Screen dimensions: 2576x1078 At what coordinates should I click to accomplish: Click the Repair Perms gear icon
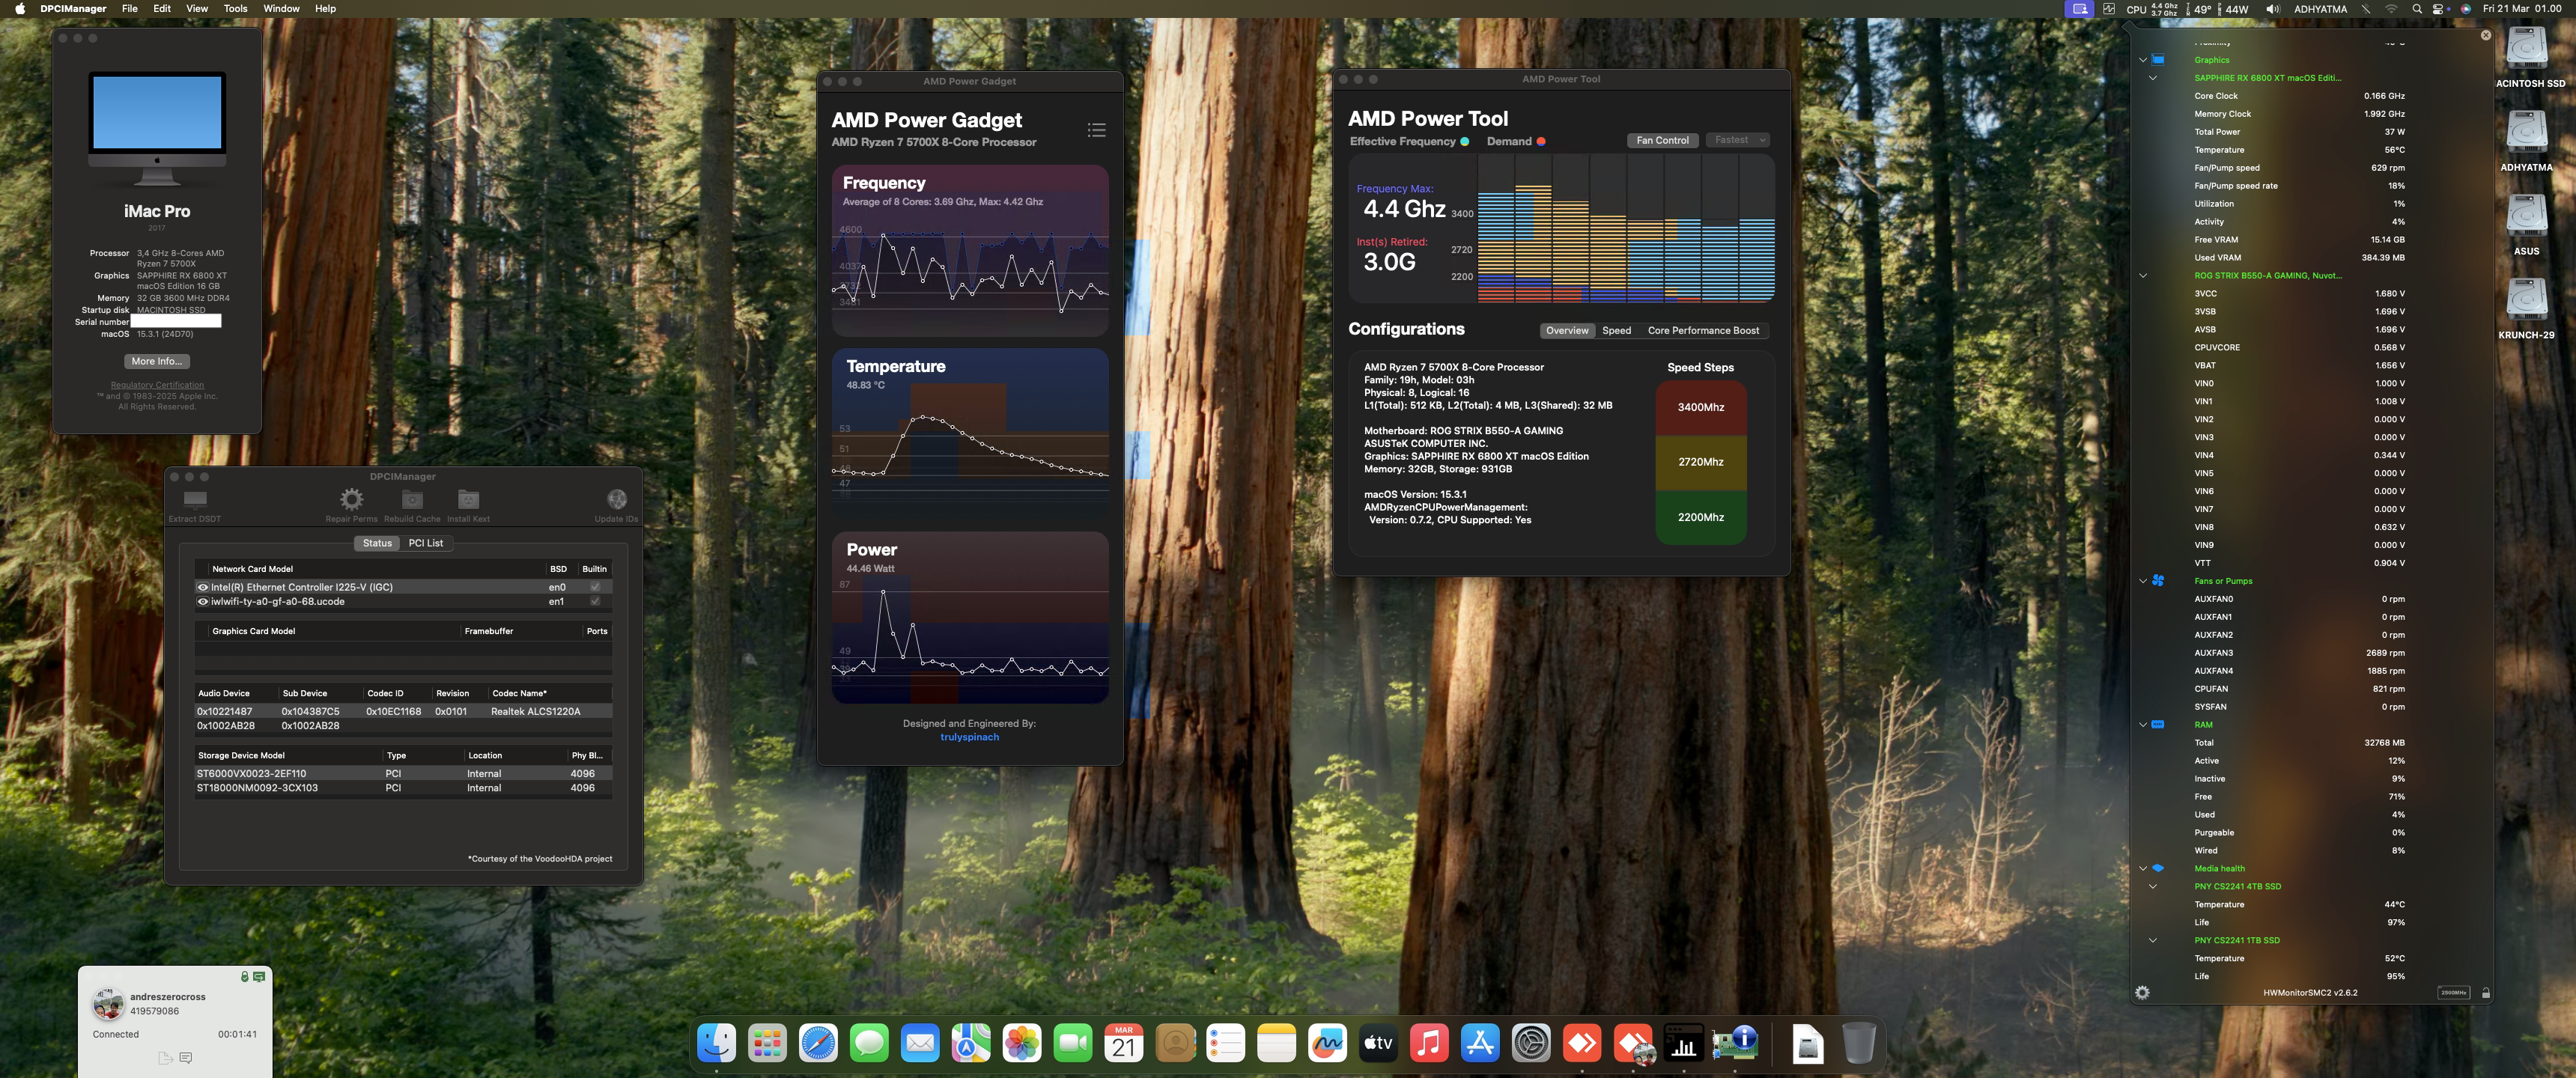click(351, 498)
